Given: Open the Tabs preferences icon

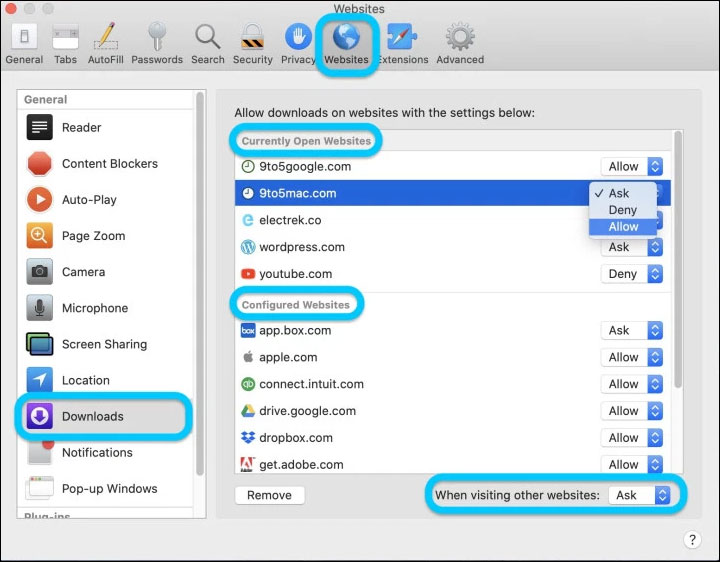Looking at the screenshot, I should coord(65,37).
